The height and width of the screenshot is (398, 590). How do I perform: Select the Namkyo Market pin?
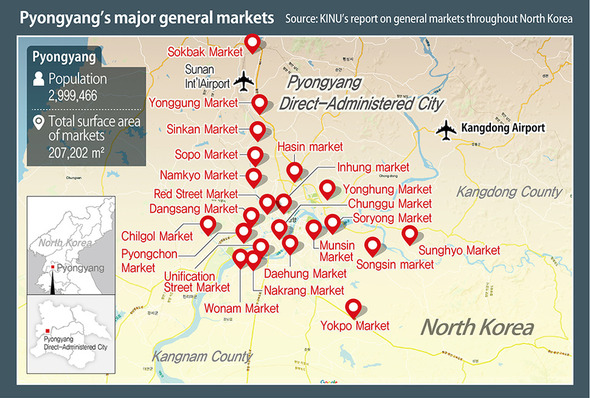click(254, 178)
